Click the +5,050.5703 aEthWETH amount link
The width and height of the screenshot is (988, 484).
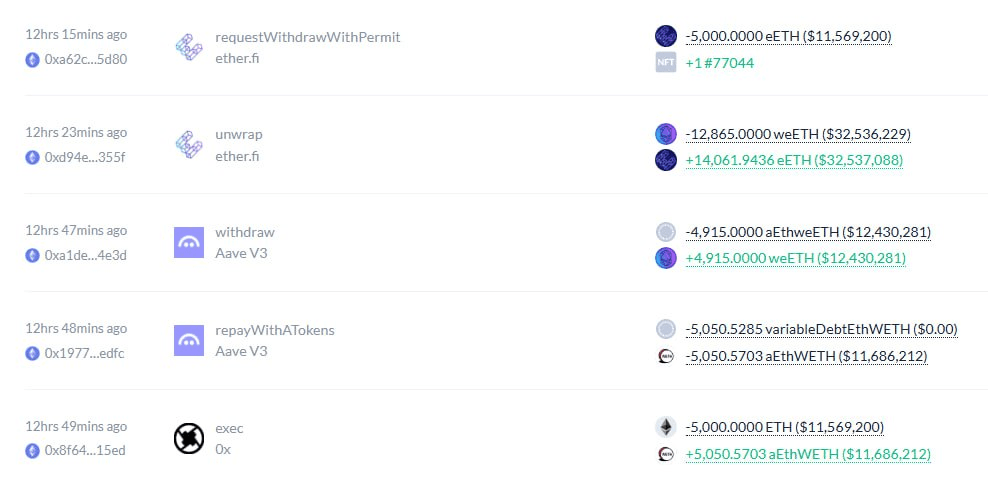(x=808, y=454)
